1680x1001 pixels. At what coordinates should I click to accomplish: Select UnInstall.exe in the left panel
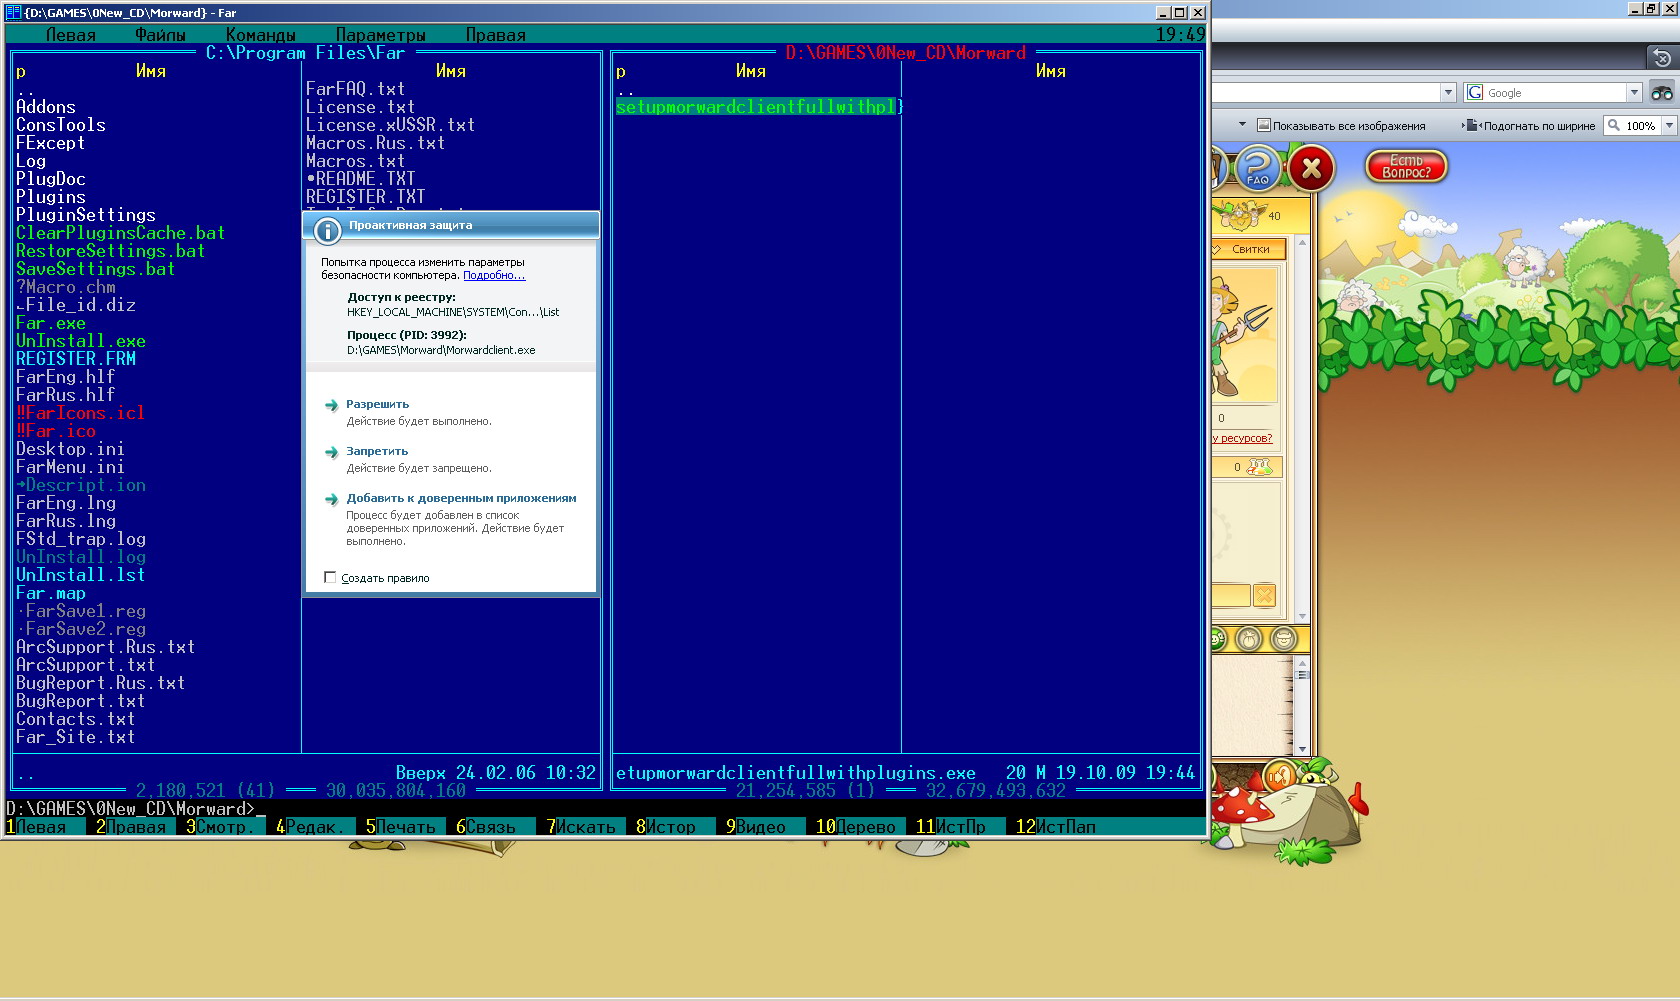81,341
